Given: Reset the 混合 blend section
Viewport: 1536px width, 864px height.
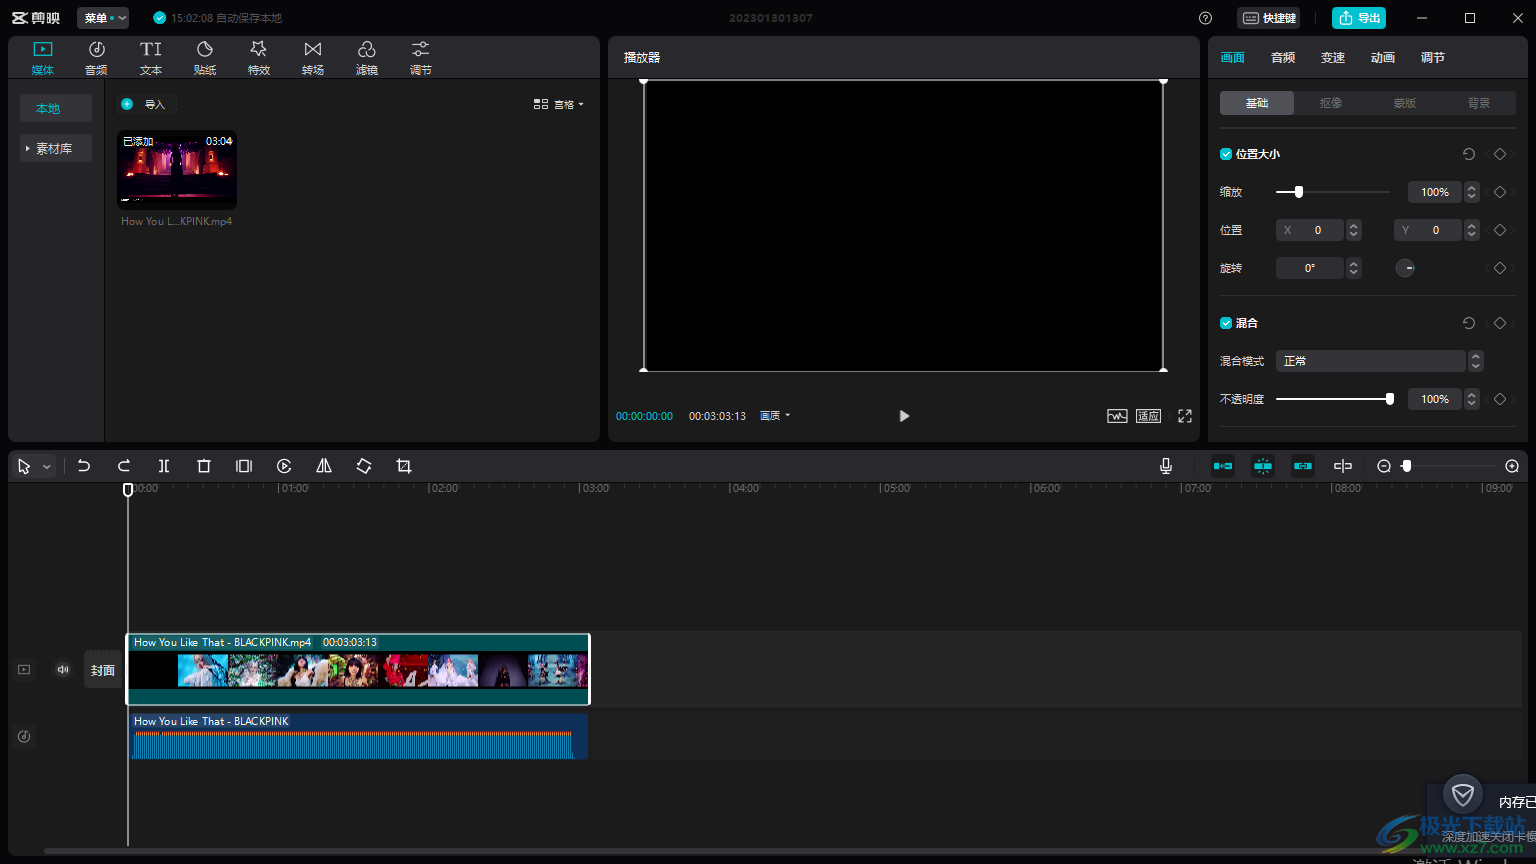Looking at the screenshot, I should point(1469,323).
